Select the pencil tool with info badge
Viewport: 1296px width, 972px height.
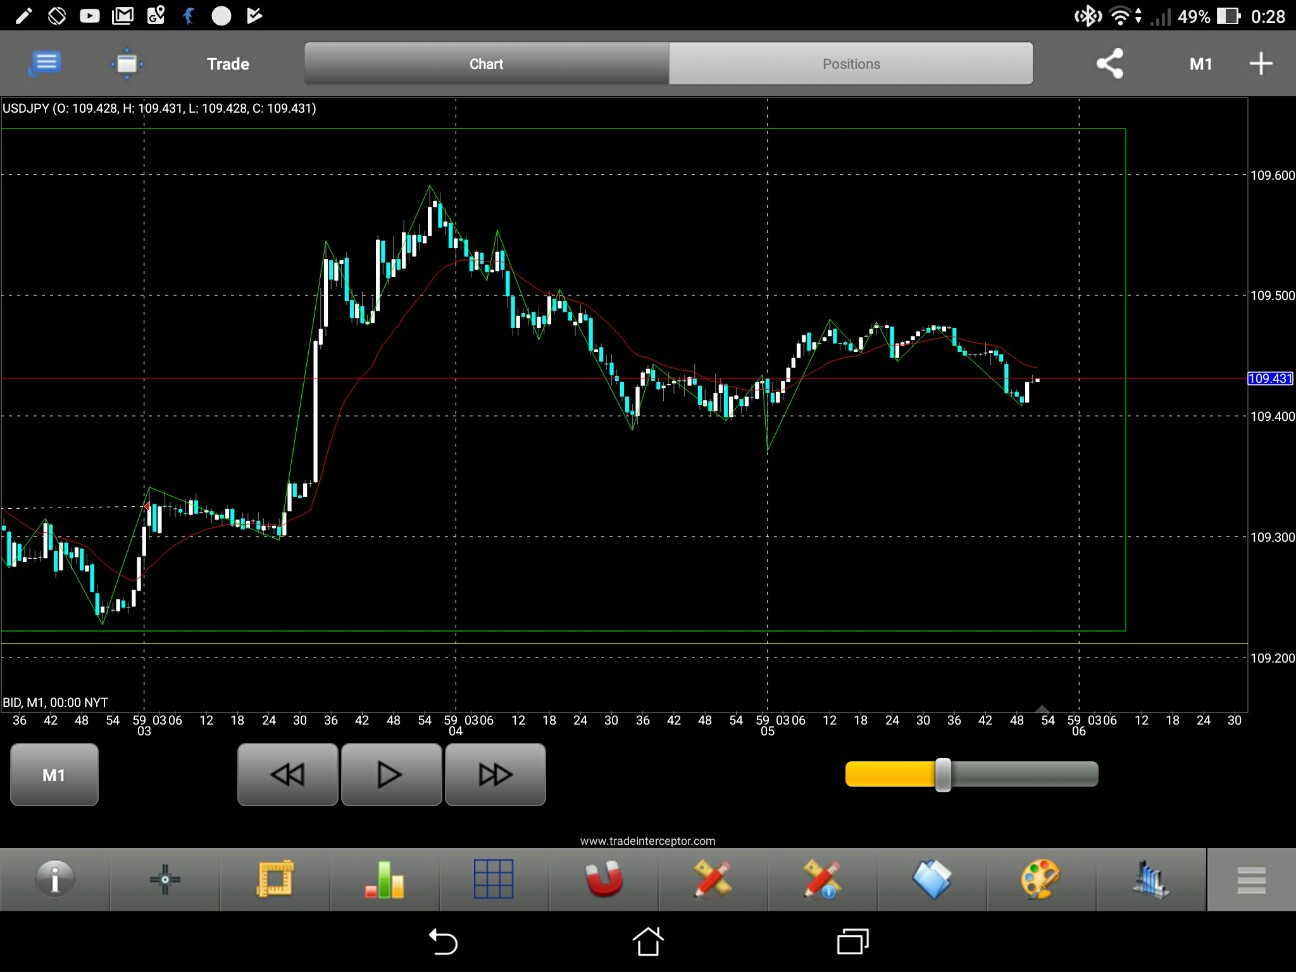coord(822,879)
